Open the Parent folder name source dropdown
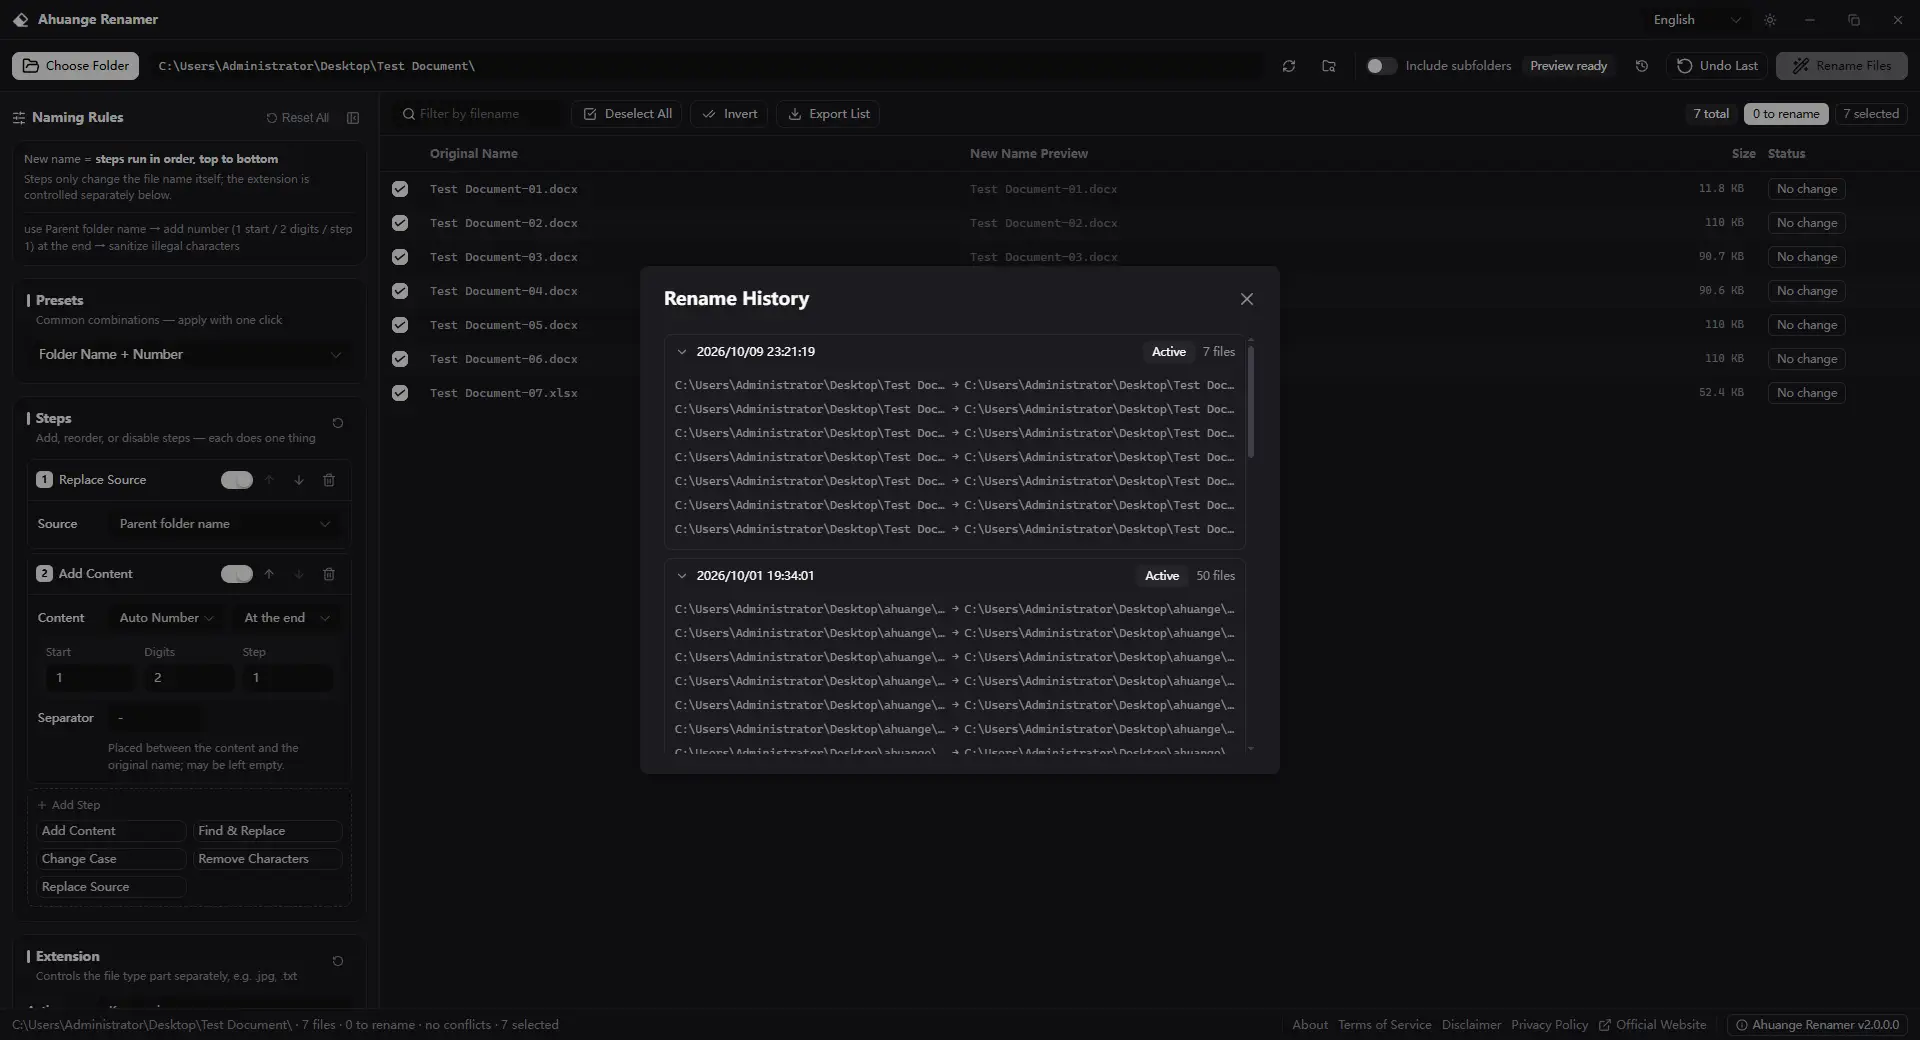Screen dimensions: 1920x1040 coord(224,524)
